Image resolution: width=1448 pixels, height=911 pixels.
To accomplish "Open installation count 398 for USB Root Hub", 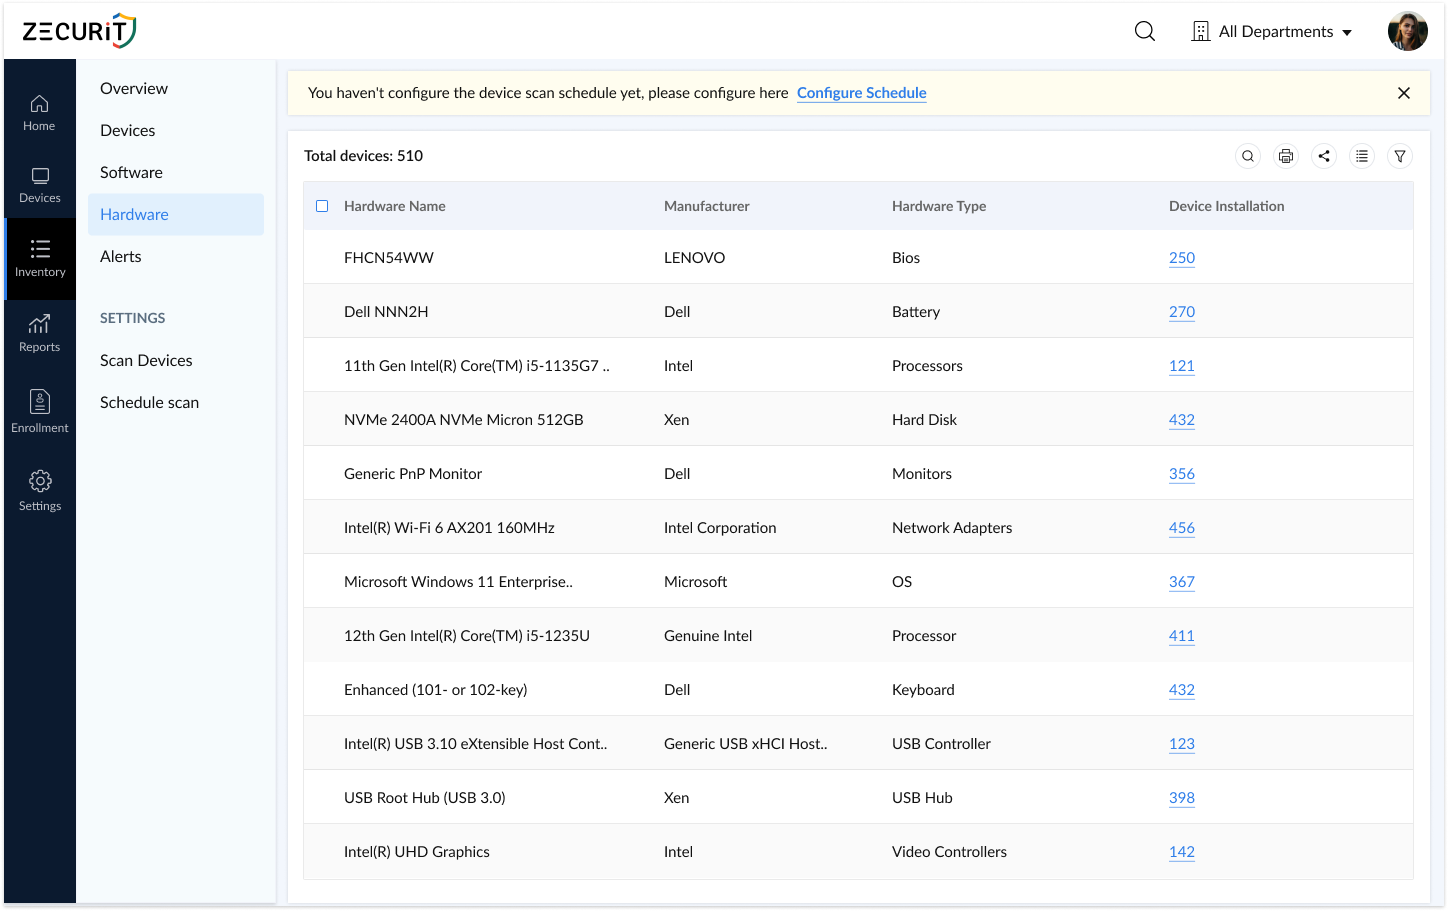I will (x=1182, y=798).
